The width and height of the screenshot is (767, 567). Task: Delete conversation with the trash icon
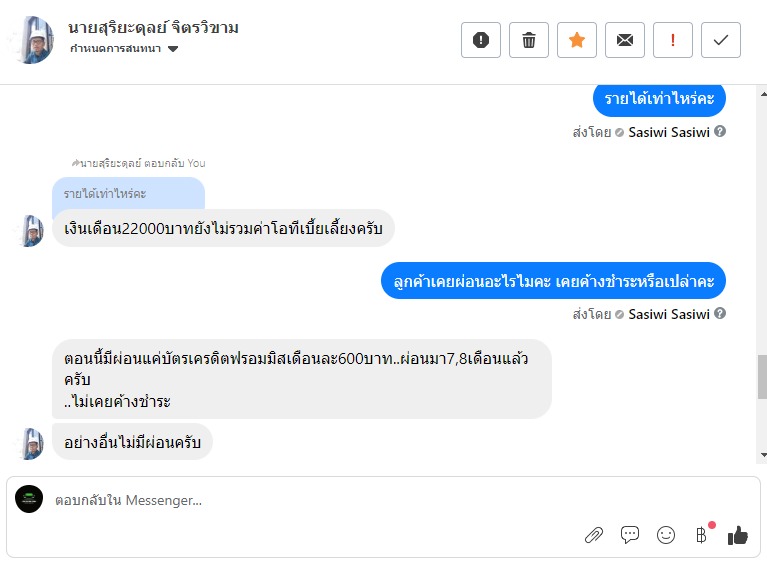coord(529,40)
